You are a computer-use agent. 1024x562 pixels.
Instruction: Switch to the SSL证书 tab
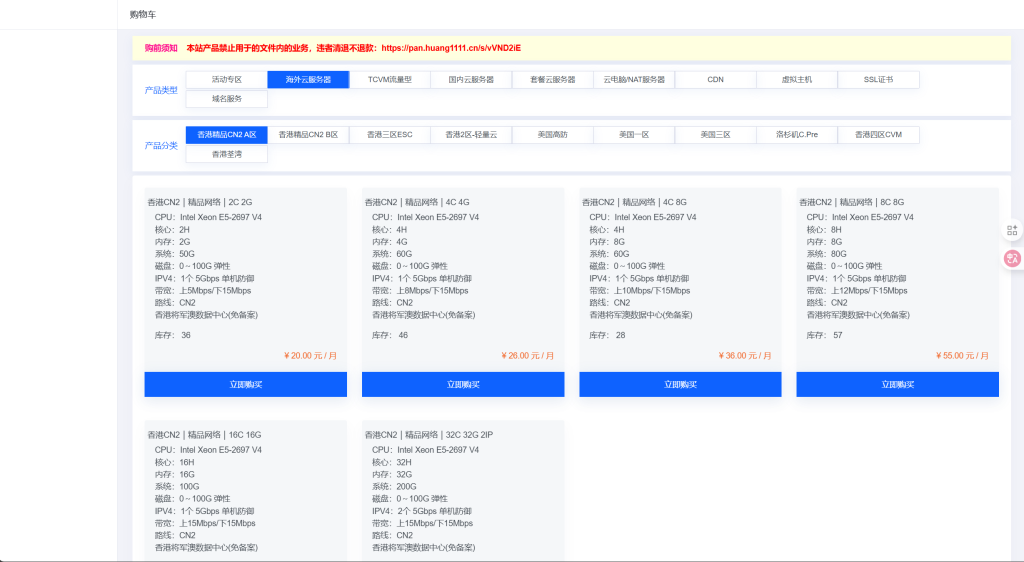tap(878, 80)
